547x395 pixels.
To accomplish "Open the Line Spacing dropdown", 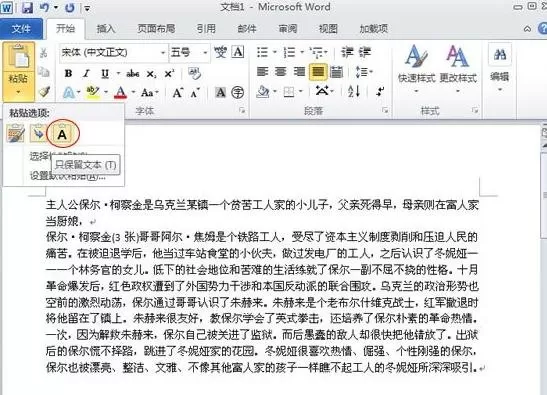I will tap(363, 72).
